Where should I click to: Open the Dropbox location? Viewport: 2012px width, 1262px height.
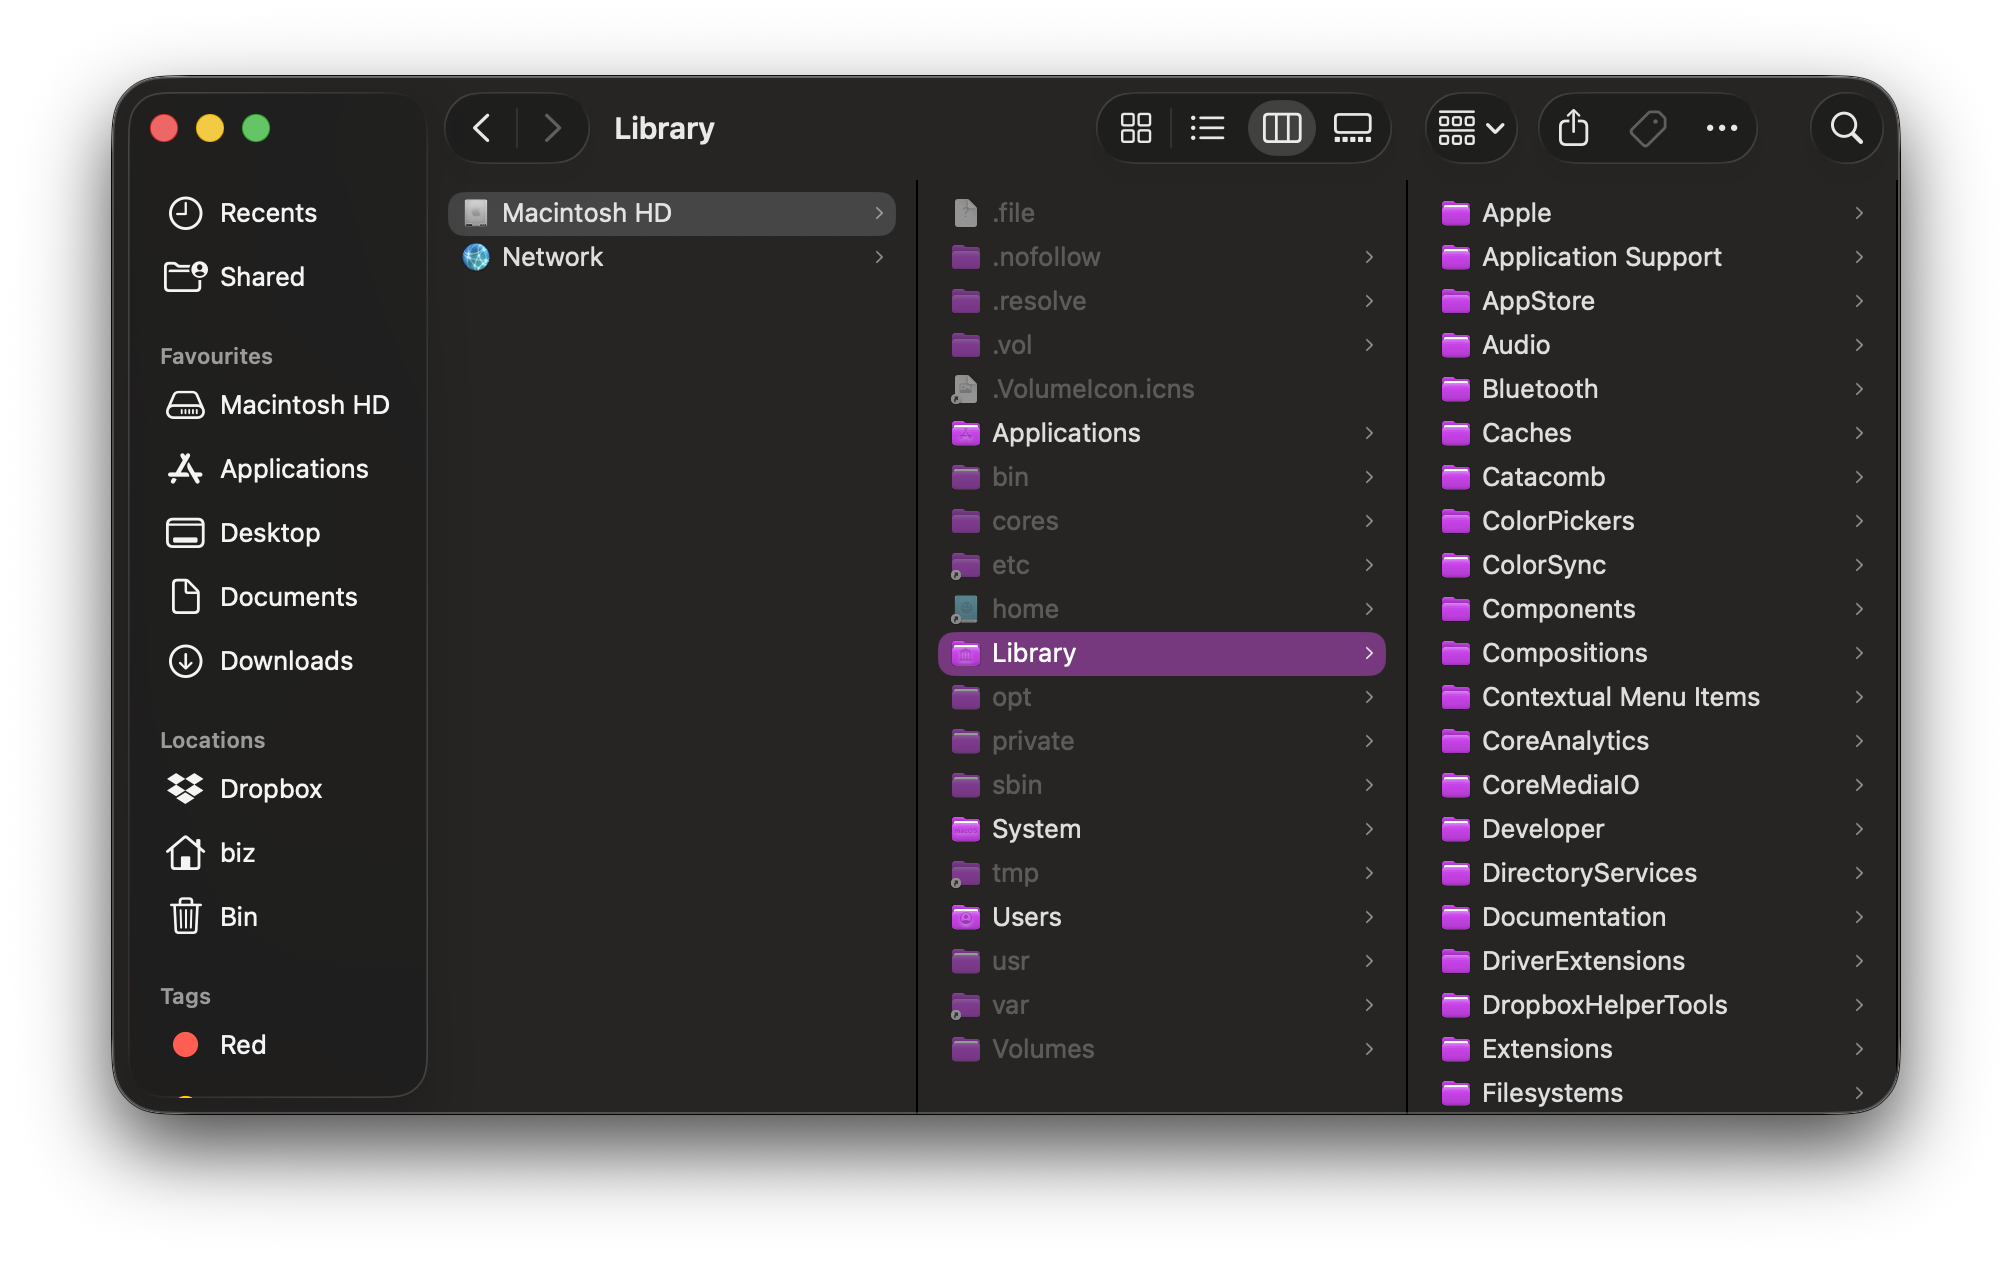(x=270, y=789)
